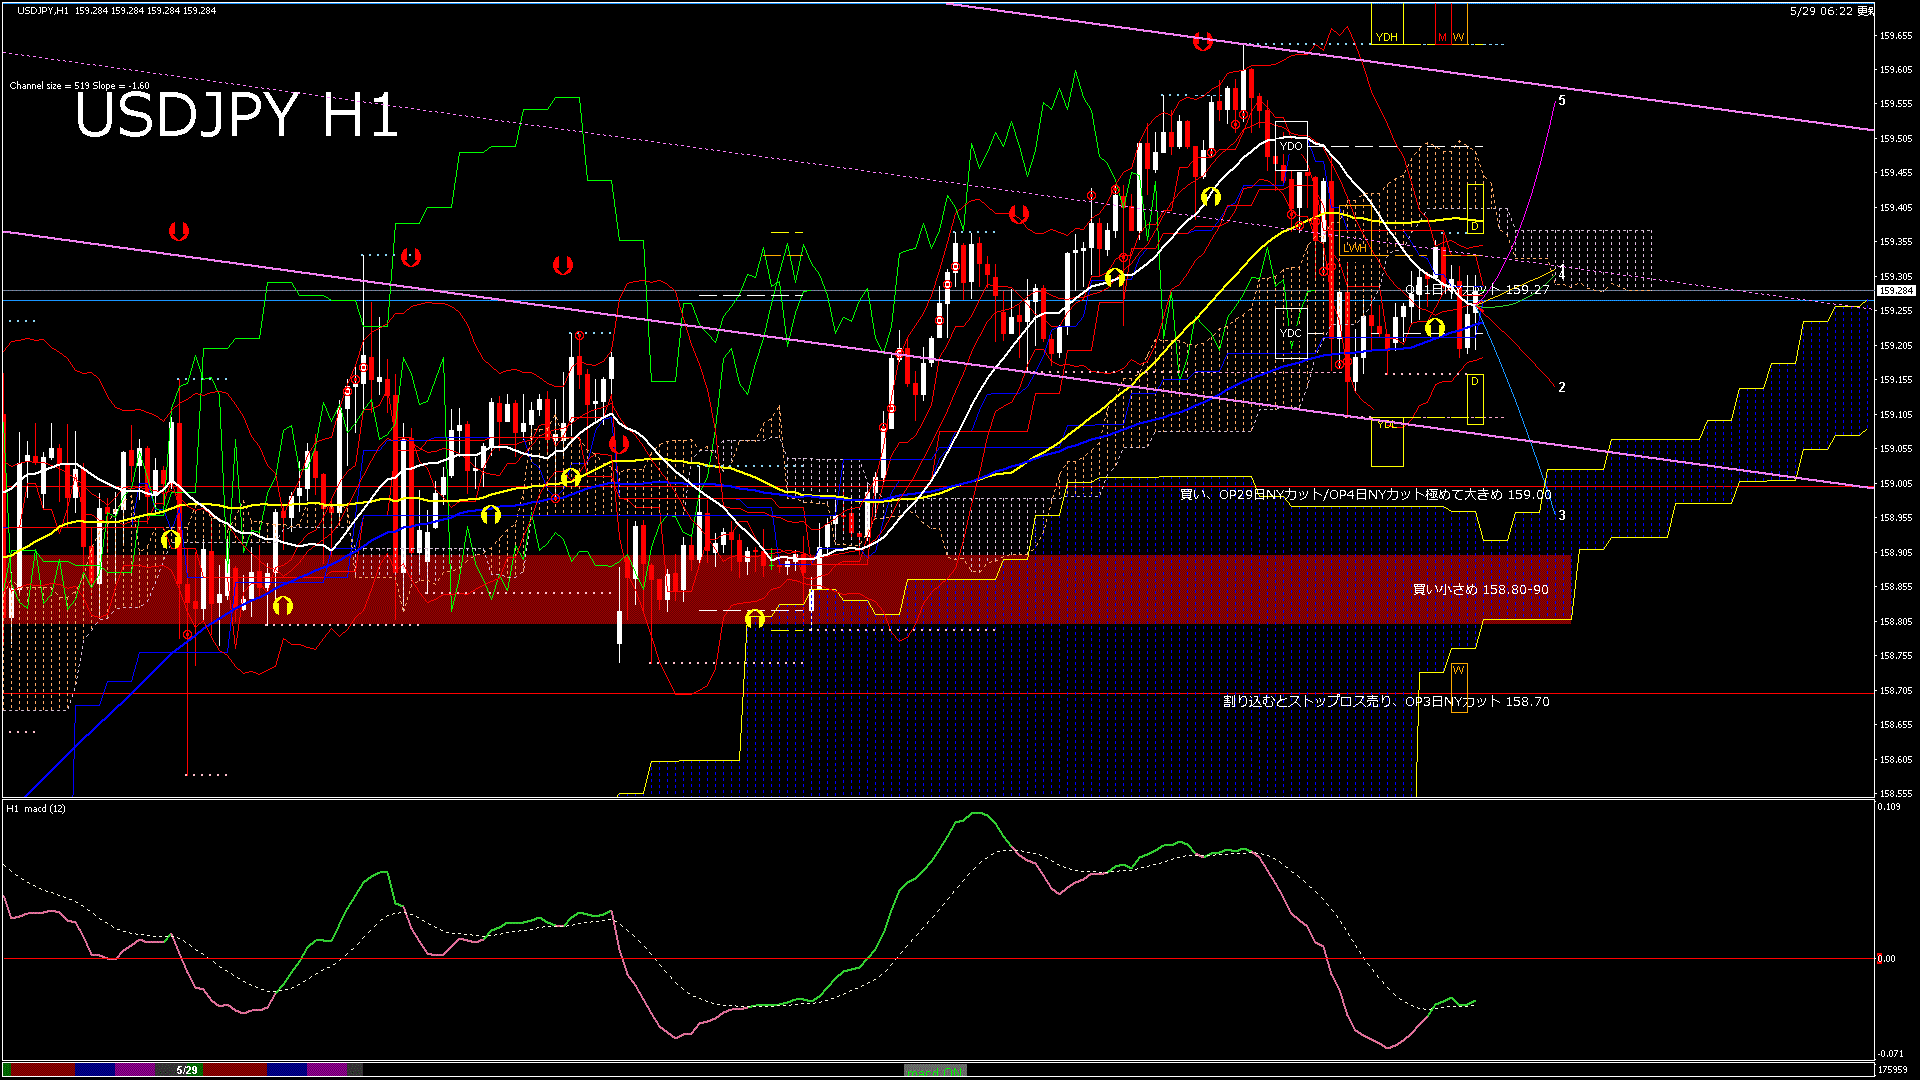Viewport: 1920px width, 1080px height.
Task: Click the red down arrow signal below YDH
Action: coord(1203,41)
